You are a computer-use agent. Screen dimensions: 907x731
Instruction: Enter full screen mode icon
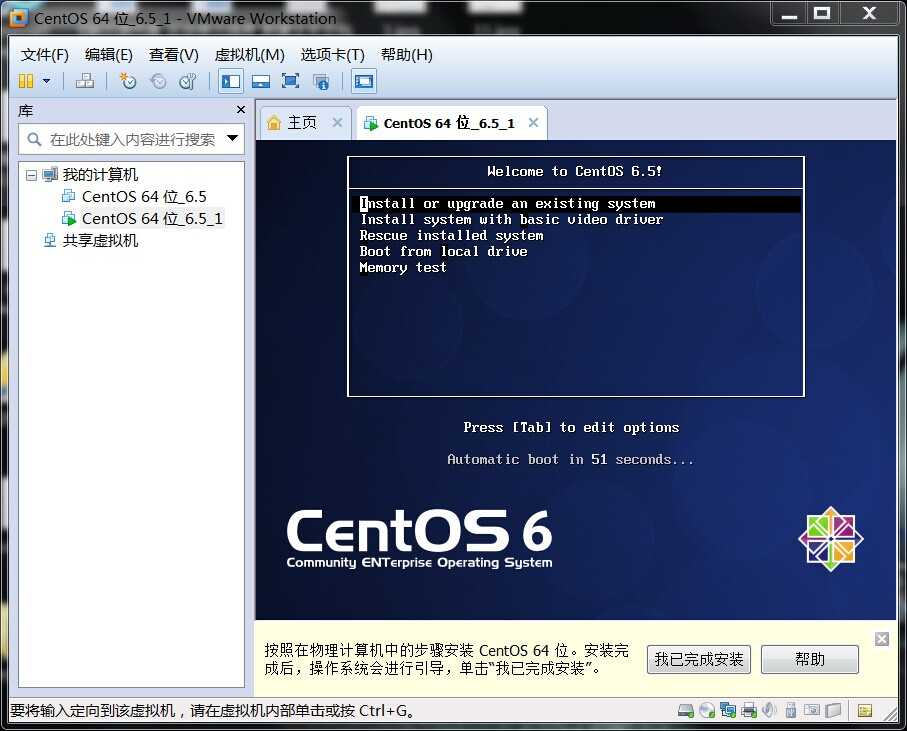[x=290, y=81]
